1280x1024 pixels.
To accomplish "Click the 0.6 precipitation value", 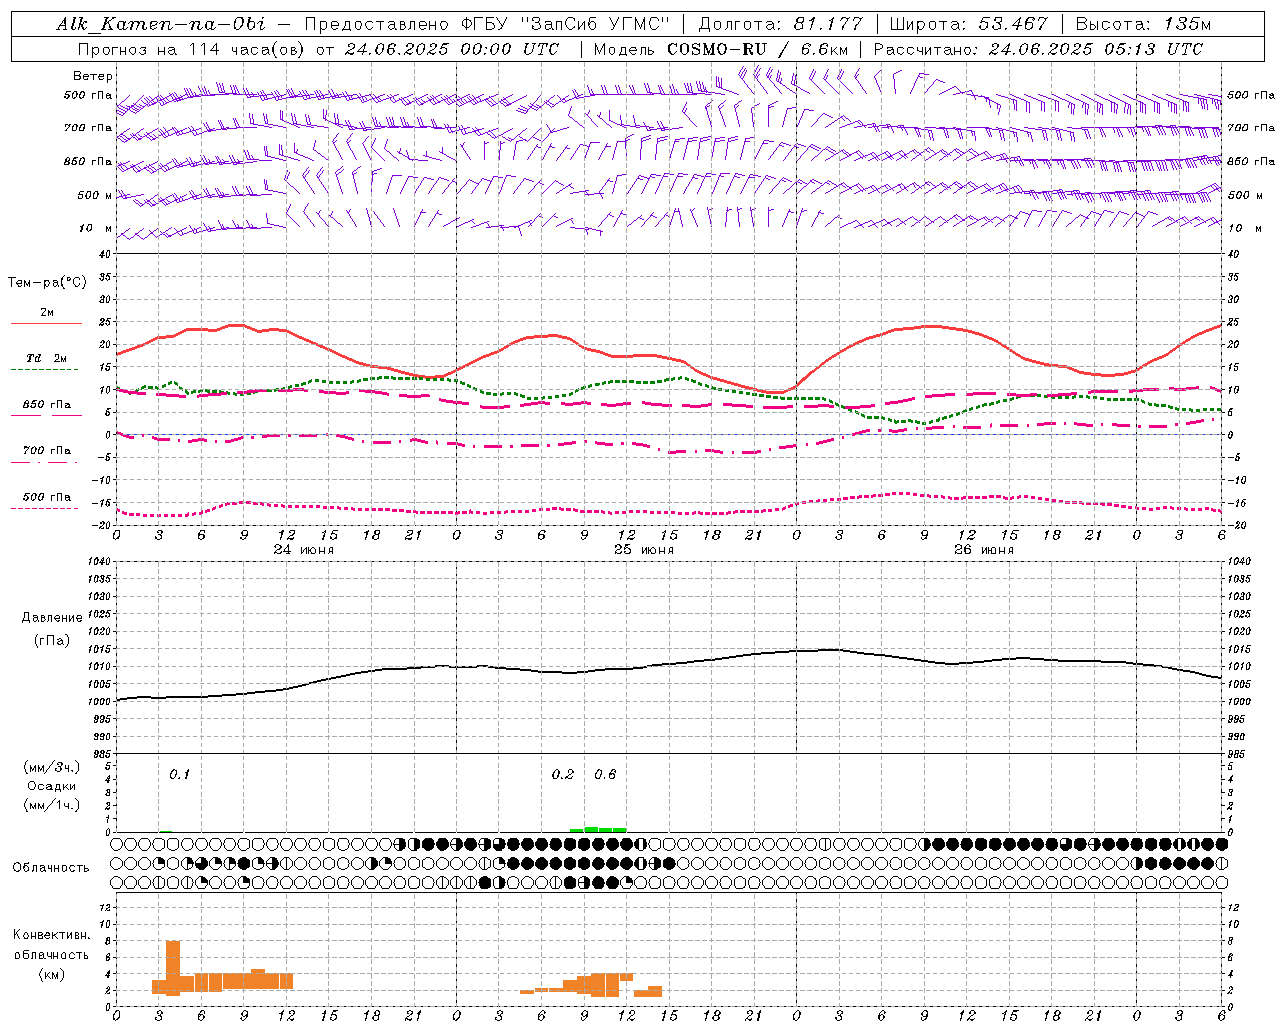I will 605,775.
